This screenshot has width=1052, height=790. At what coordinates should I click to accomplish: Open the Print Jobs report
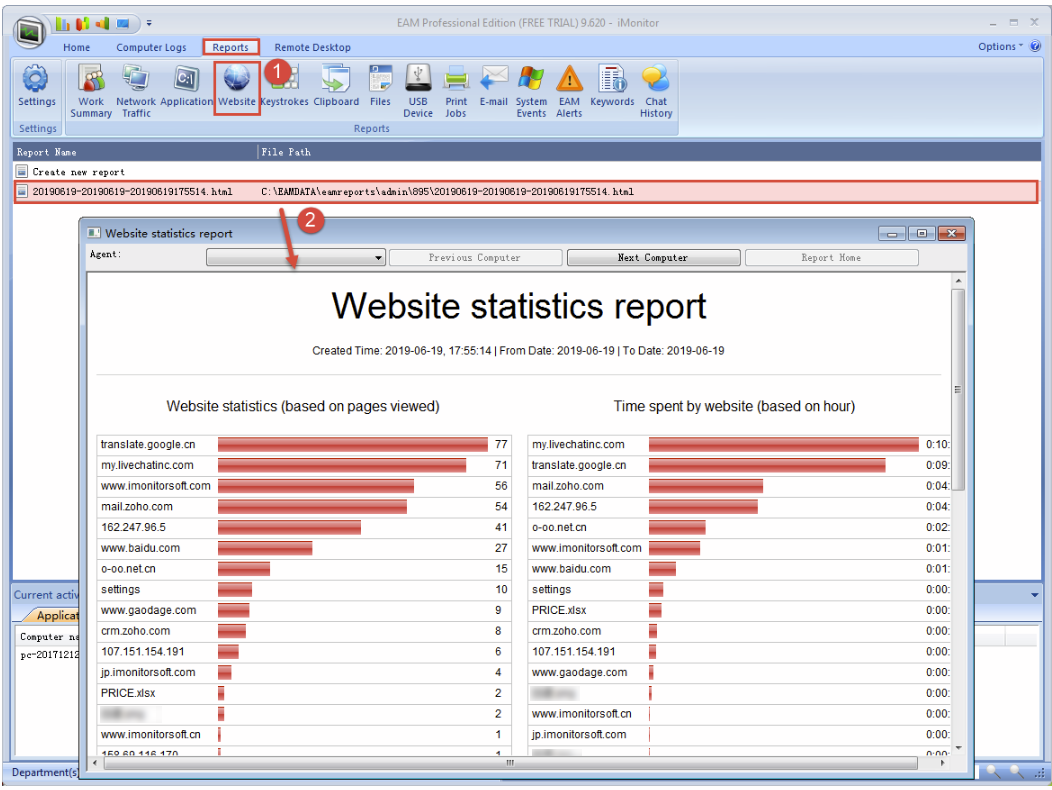tap(456, 90)
